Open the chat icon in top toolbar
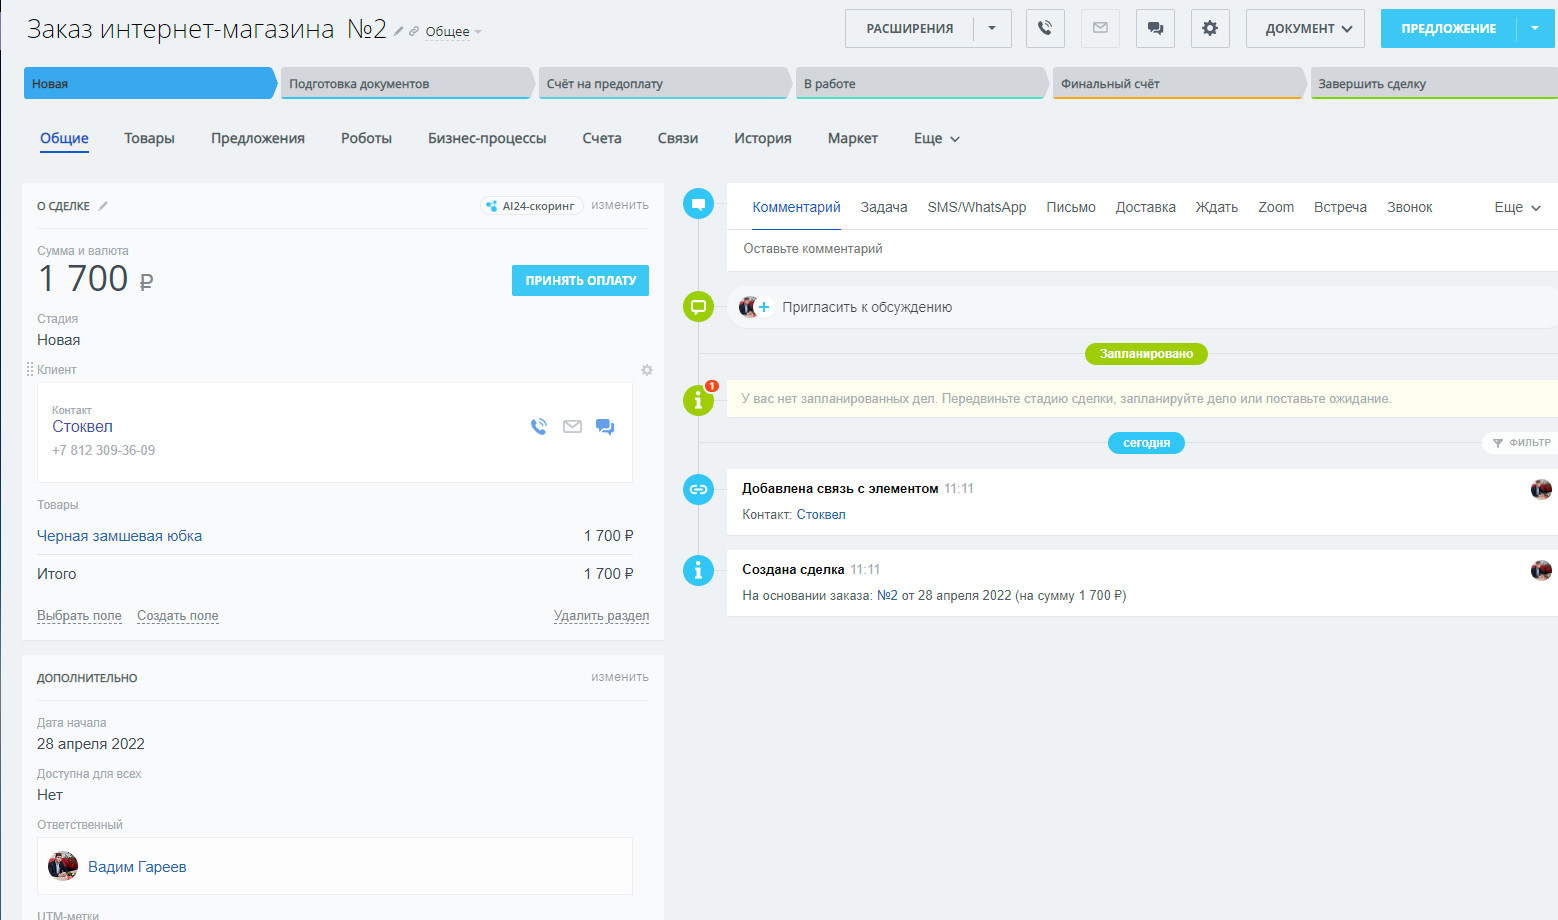Viewport: 1558px width, 920px height. (1155, 29)
